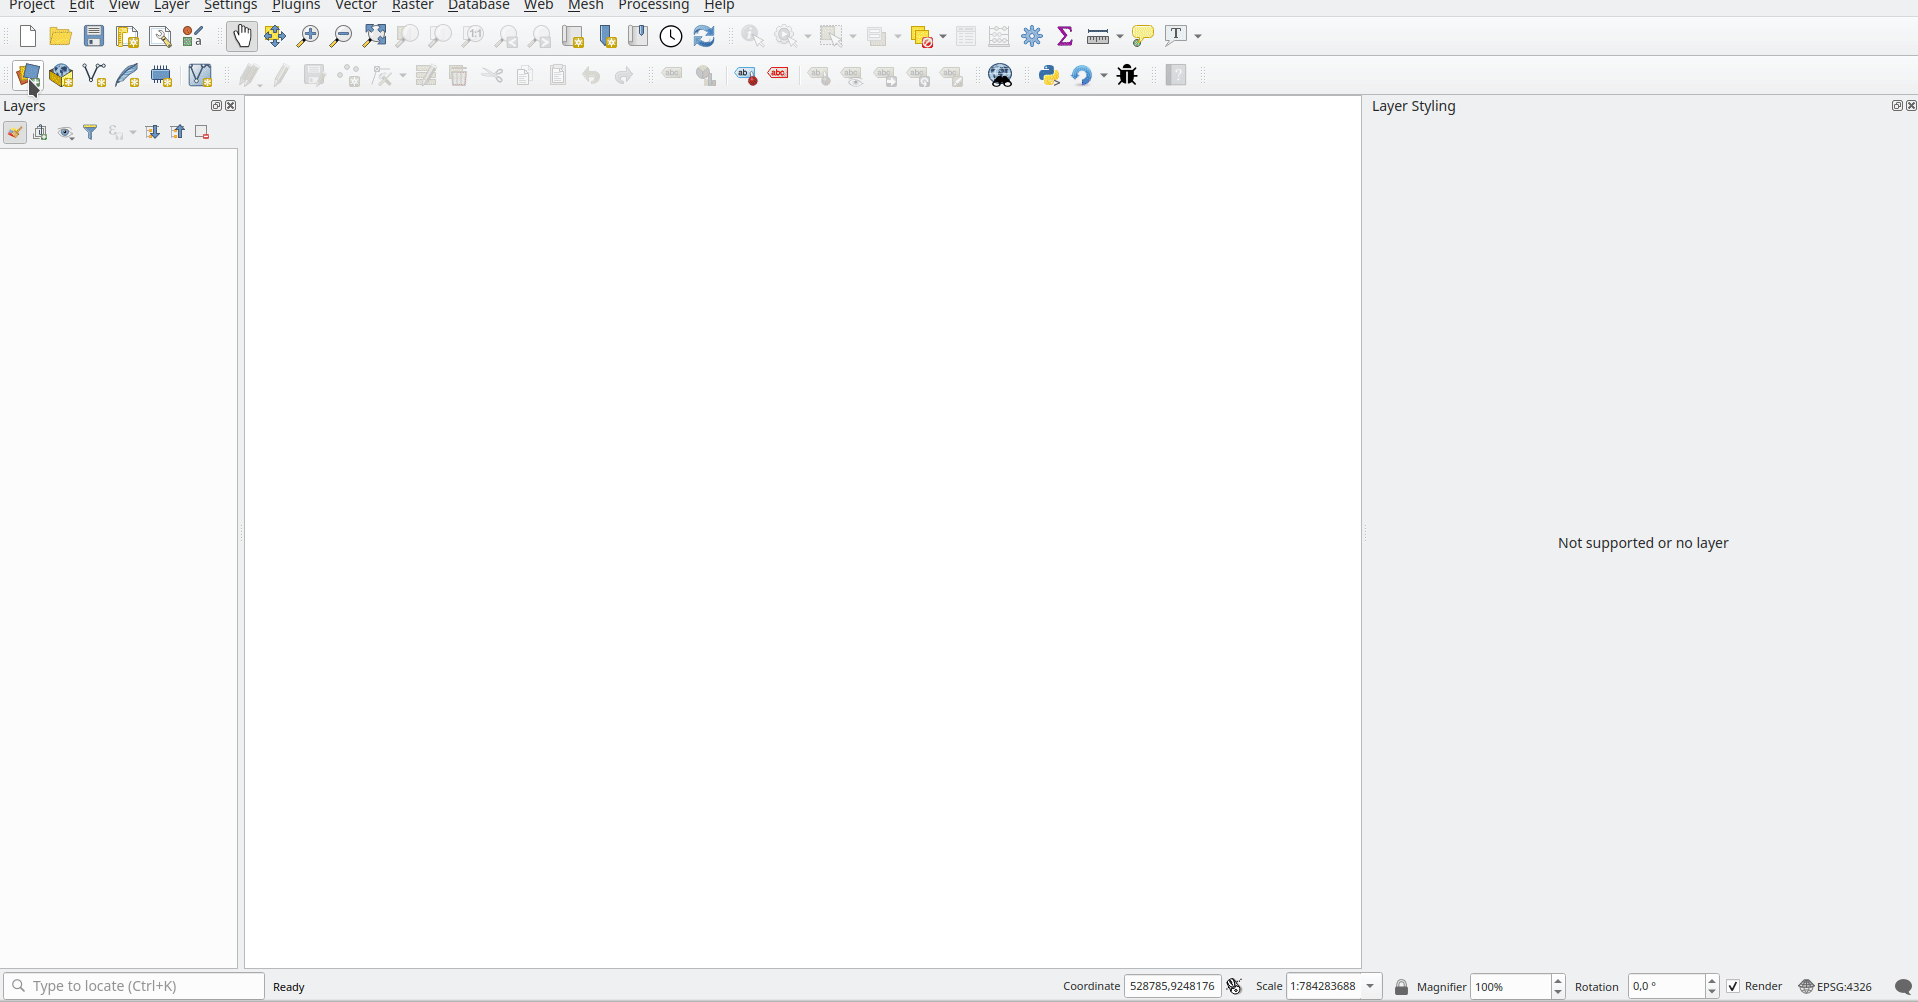Click the Refresh map icon
The width and height of the screenshot is (1918, 1002).
(704, 36)
